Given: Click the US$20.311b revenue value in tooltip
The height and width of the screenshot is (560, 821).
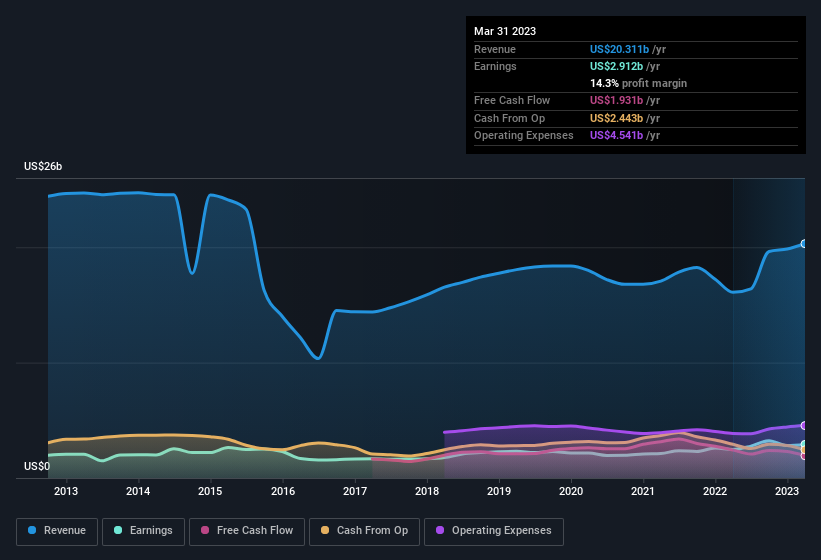Looking at the screenshot, I should coord(619,49).
